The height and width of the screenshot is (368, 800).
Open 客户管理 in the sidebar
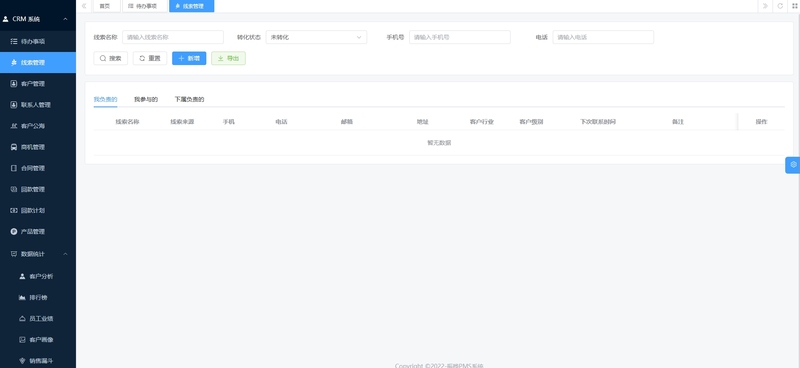click(38, 84)
